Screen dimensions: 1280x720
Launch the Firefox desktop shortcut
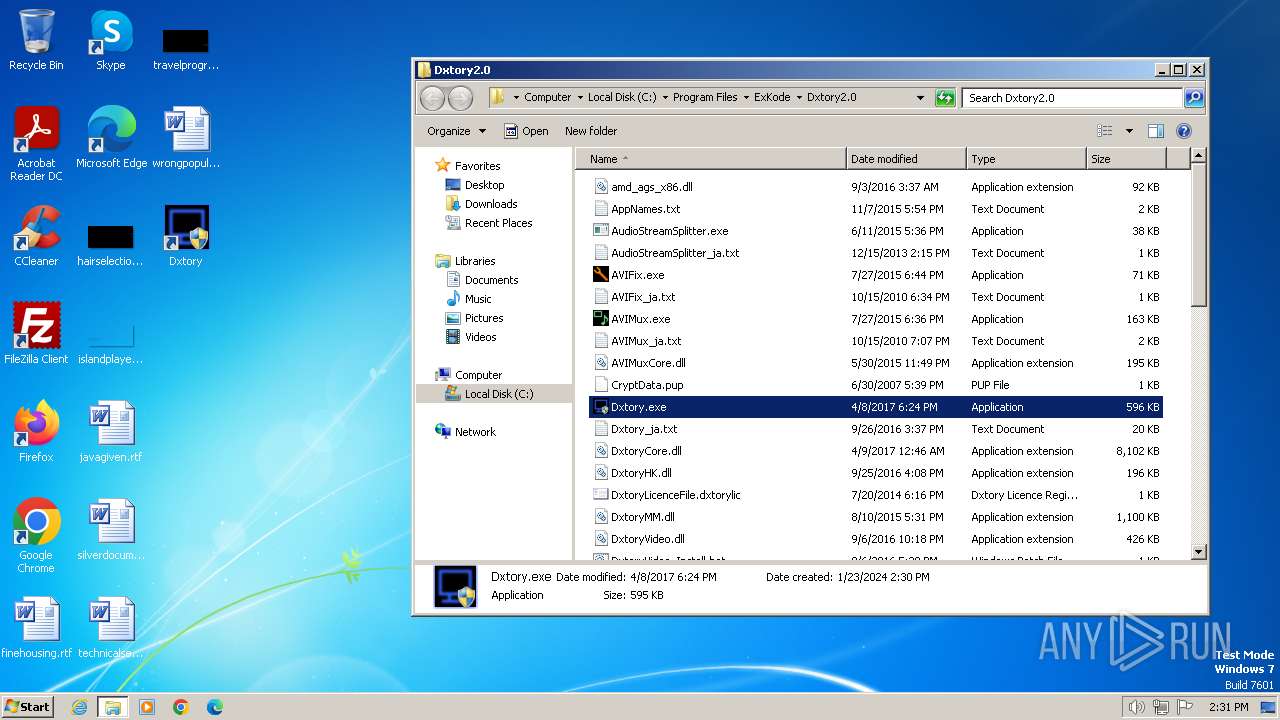point(36,431)
